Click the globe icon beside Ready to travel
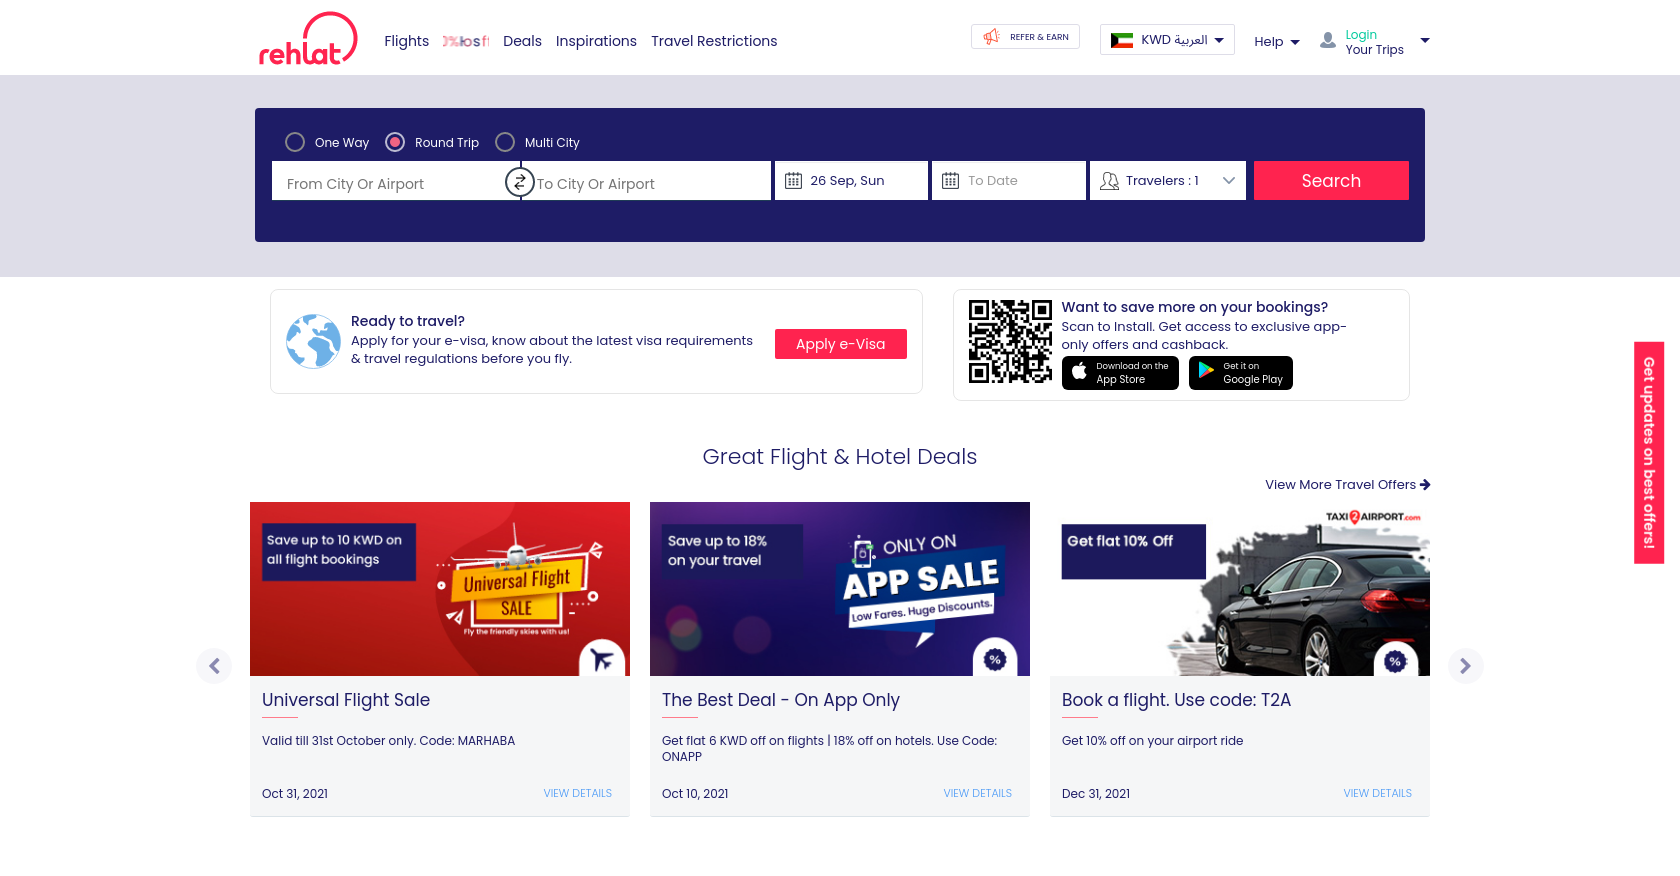 [x=313, y=341]
